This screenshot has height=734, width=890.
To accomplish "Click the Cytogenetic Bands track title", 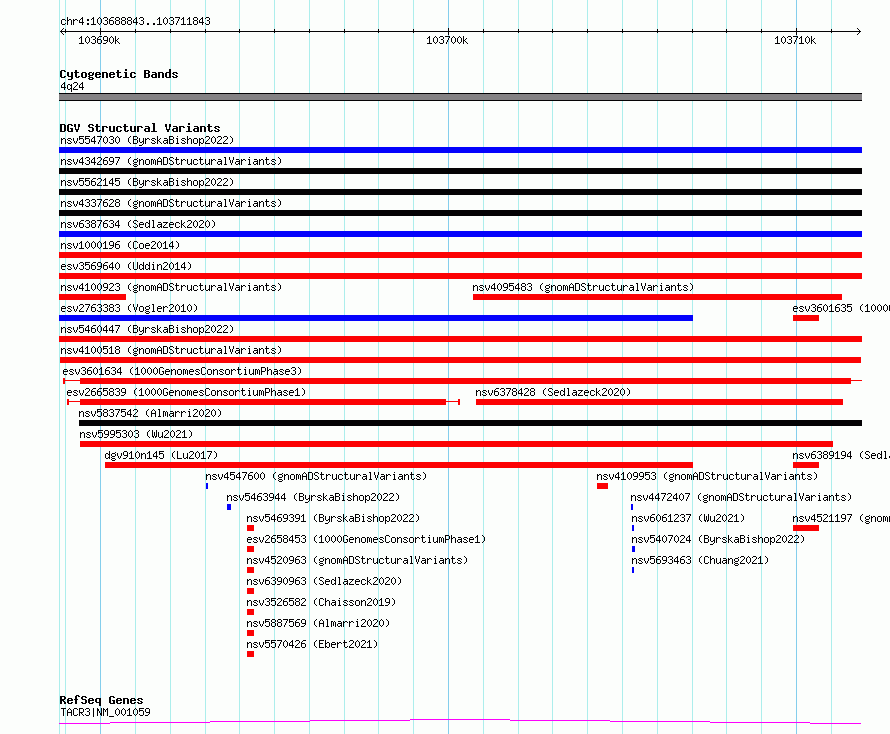I will (x=119, y=74).
